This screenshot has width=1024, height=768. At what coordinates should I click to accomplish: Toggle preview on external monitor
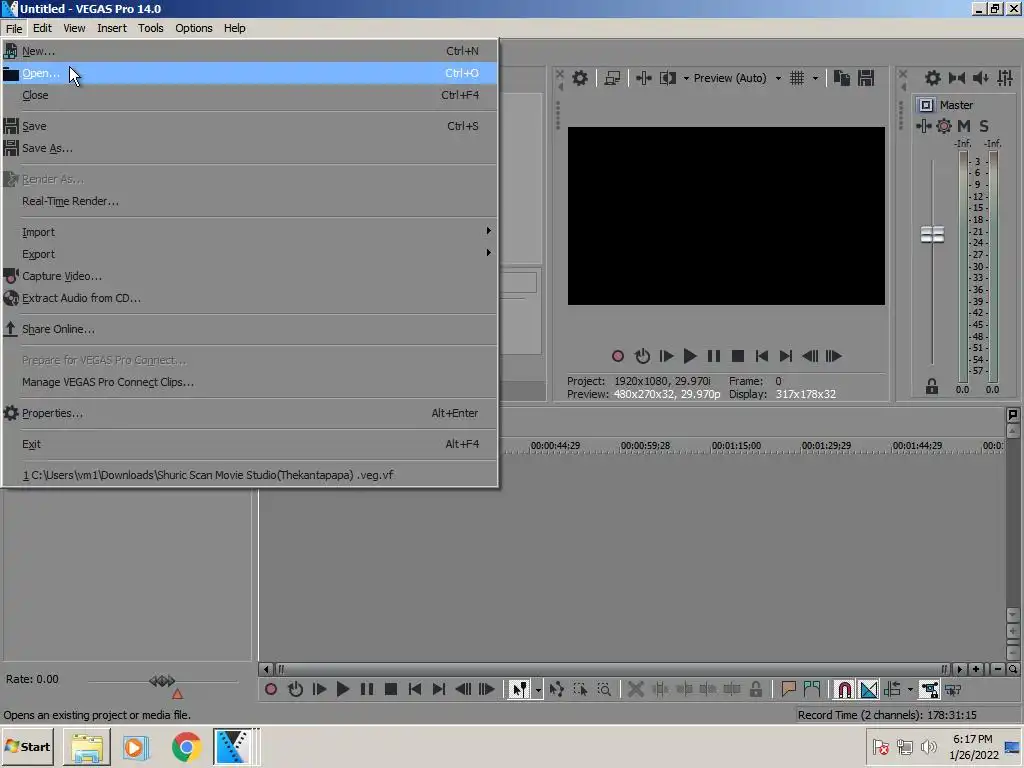pyautogui.click(x=612, y=78)
